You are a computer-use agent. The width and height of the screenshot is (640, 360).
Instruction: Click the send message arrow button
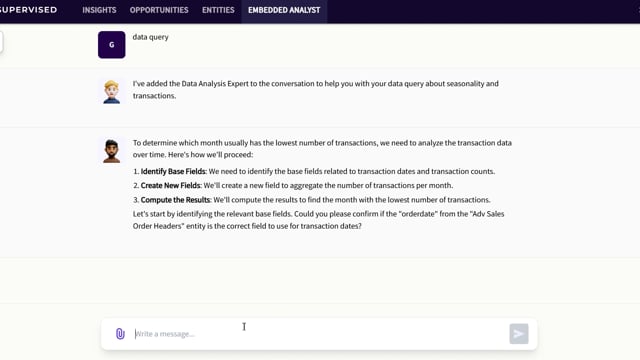coord(519,334)
